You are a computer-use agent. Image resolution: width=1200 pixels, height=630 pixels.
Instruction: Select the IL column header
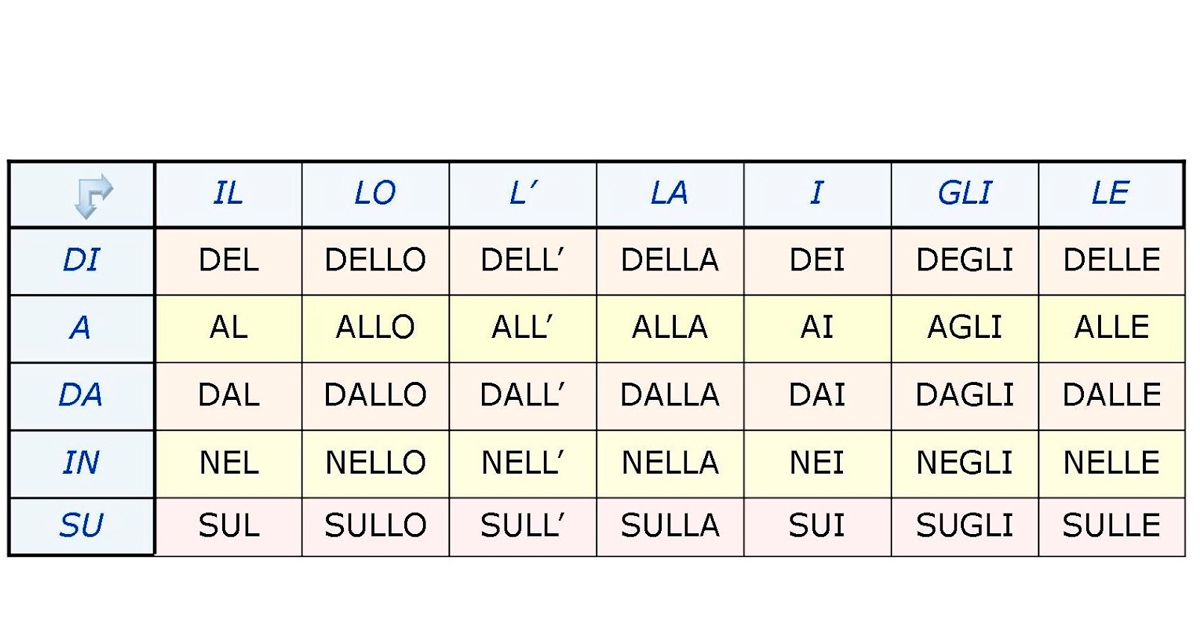coord(228,194)
